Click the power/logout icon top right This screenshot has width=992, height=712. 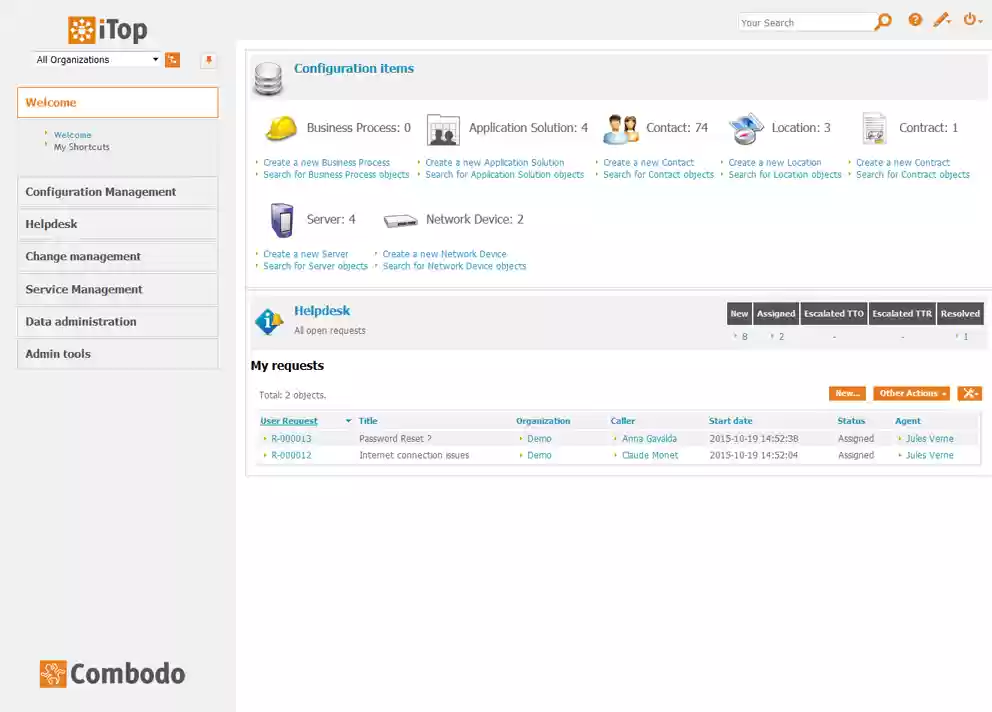click(x=971, y=19)
